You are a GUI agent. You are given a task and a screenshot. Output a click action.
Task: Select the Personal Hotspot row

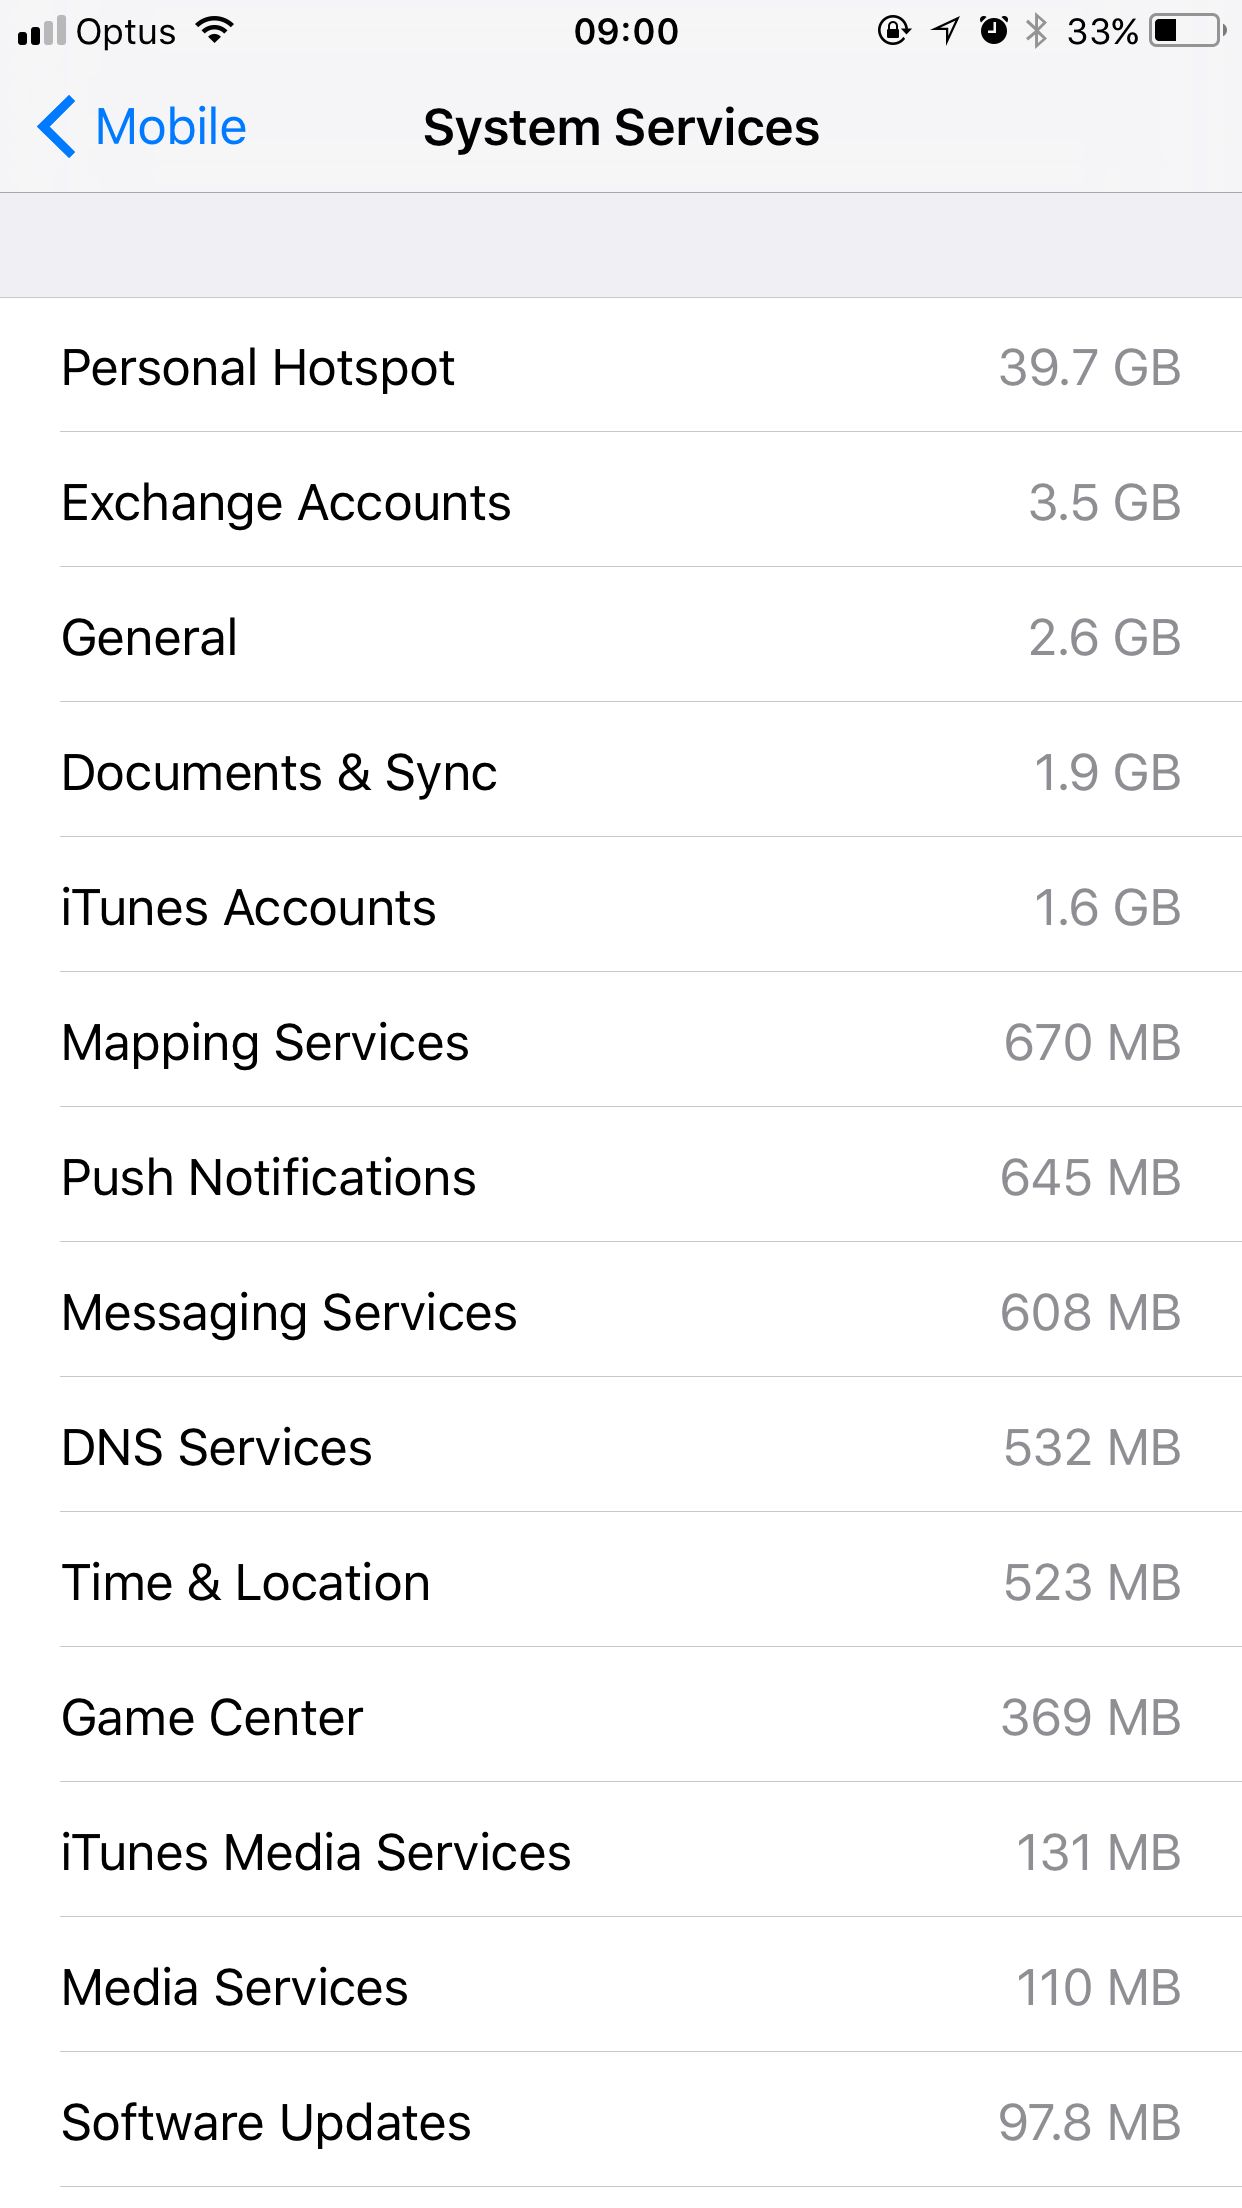pyautogui.click(x=621, y=365)
